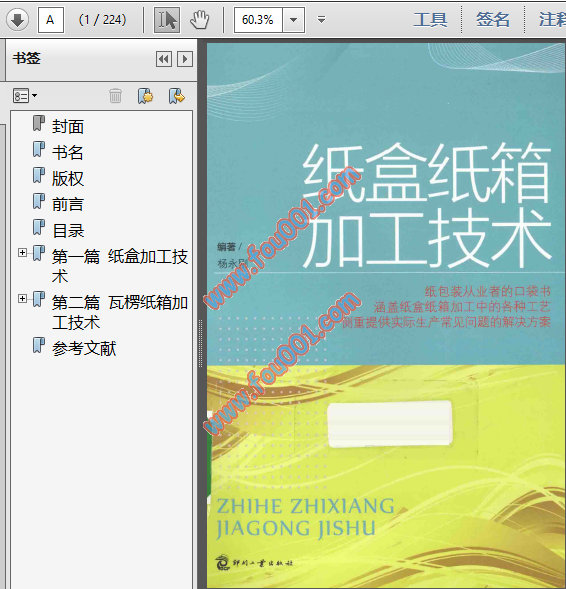This screenshot has width=566, height=589.
Task: Select the Hand pan tool
Action: (199, 20)
